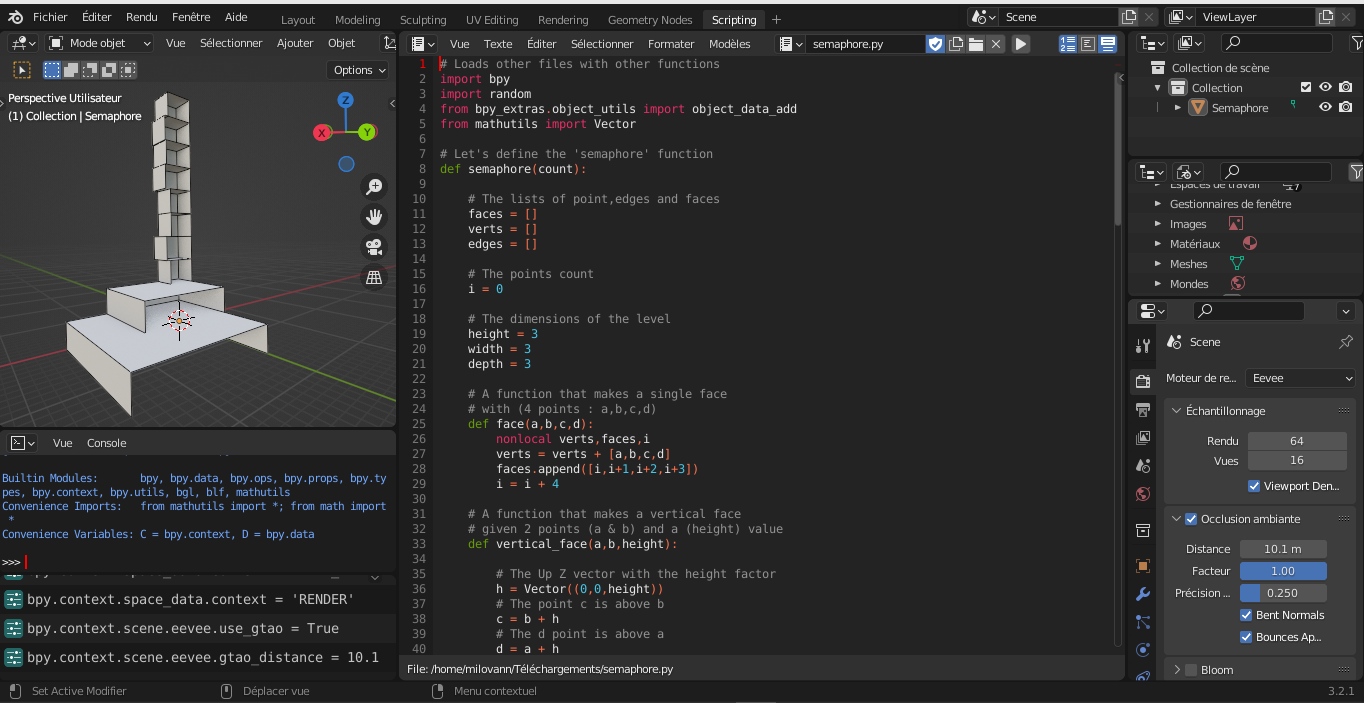Toggle line numbers display in text editor
The height and width of the screenshot is (703, 1364).
click(1068, 44)
